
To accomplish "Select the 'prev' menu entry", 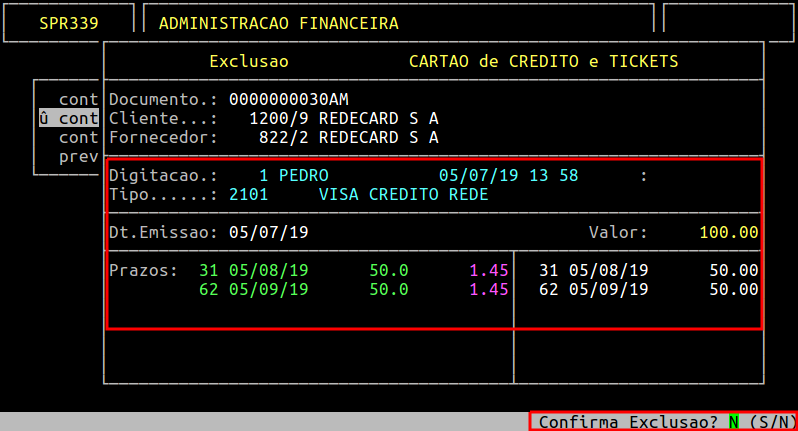I will [x=78, y=156].
